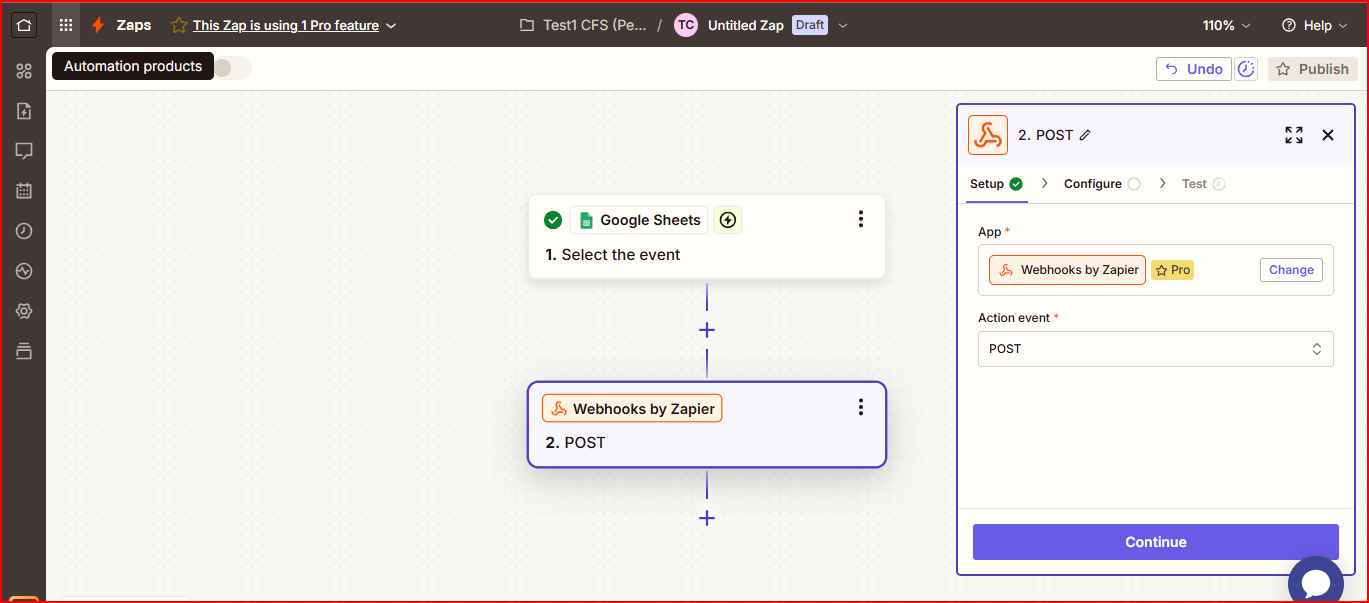
Task: Click Webhooks by Zapier chip in App field
Action: (x=1067, y=270)
